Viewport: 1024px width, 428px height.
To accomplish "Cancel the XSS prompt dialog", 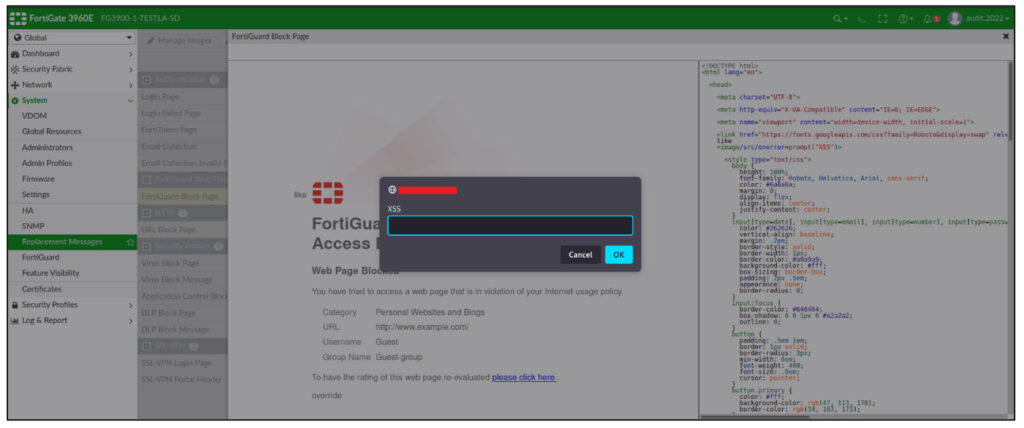I will click(x=580, y=255).
